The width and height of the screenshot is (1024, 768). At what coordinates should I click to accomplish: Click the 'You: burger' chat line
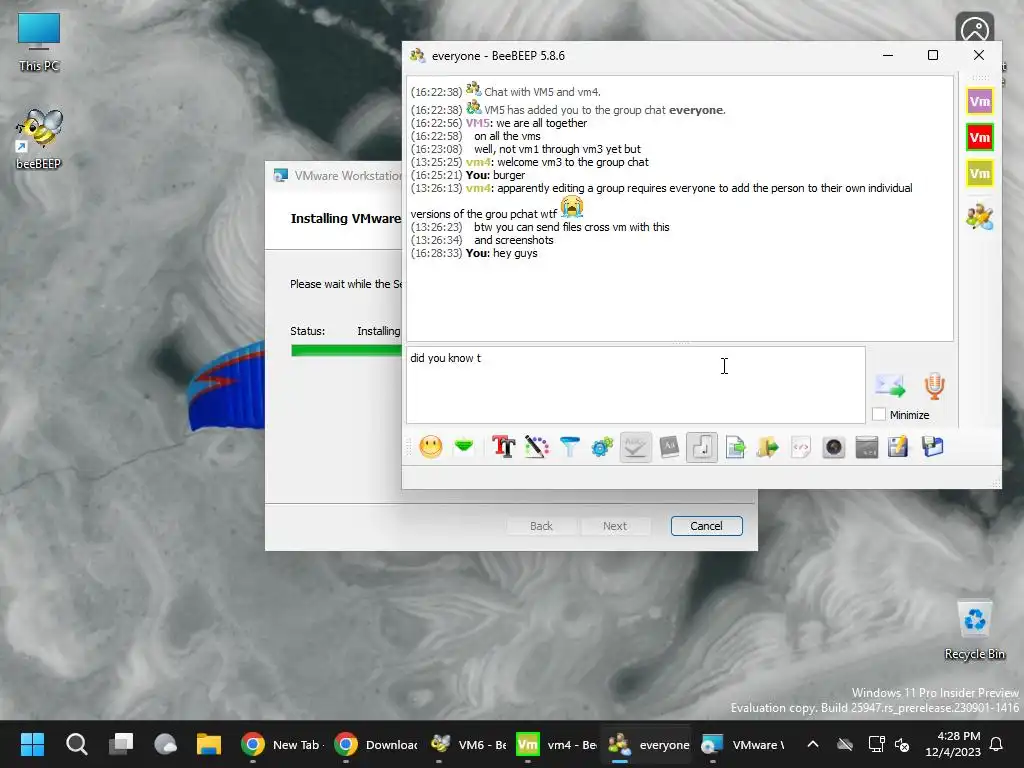(x=495, y=175)
